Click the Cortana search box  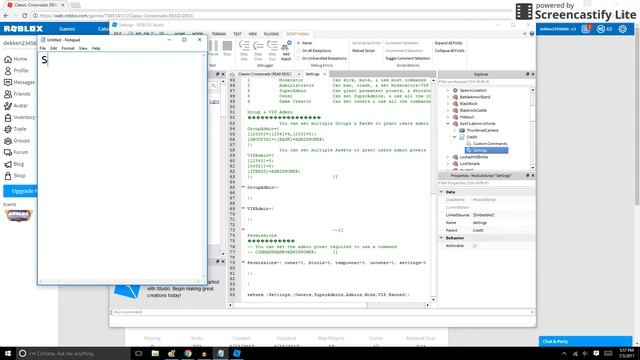(73, 353)
